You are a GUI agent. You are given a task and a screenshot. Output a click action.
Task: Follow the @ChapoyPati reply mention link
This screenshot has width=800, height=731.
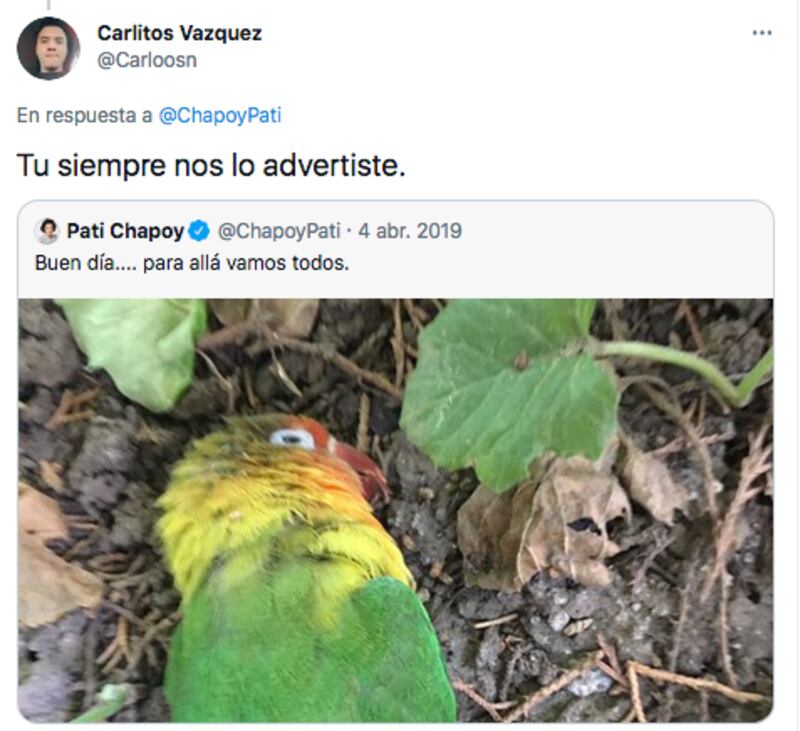(x=220, y=115)
